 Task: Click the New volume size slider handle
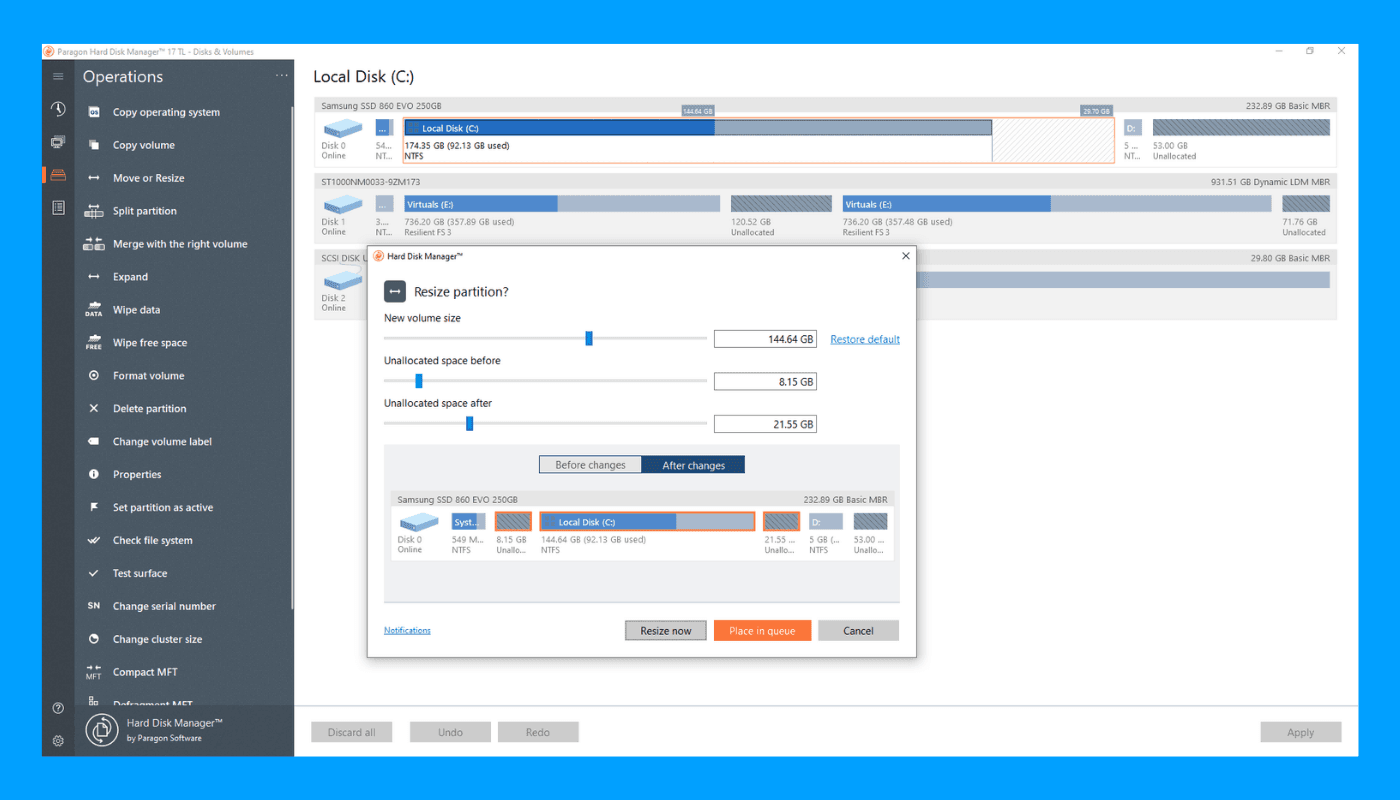[589, 338]
